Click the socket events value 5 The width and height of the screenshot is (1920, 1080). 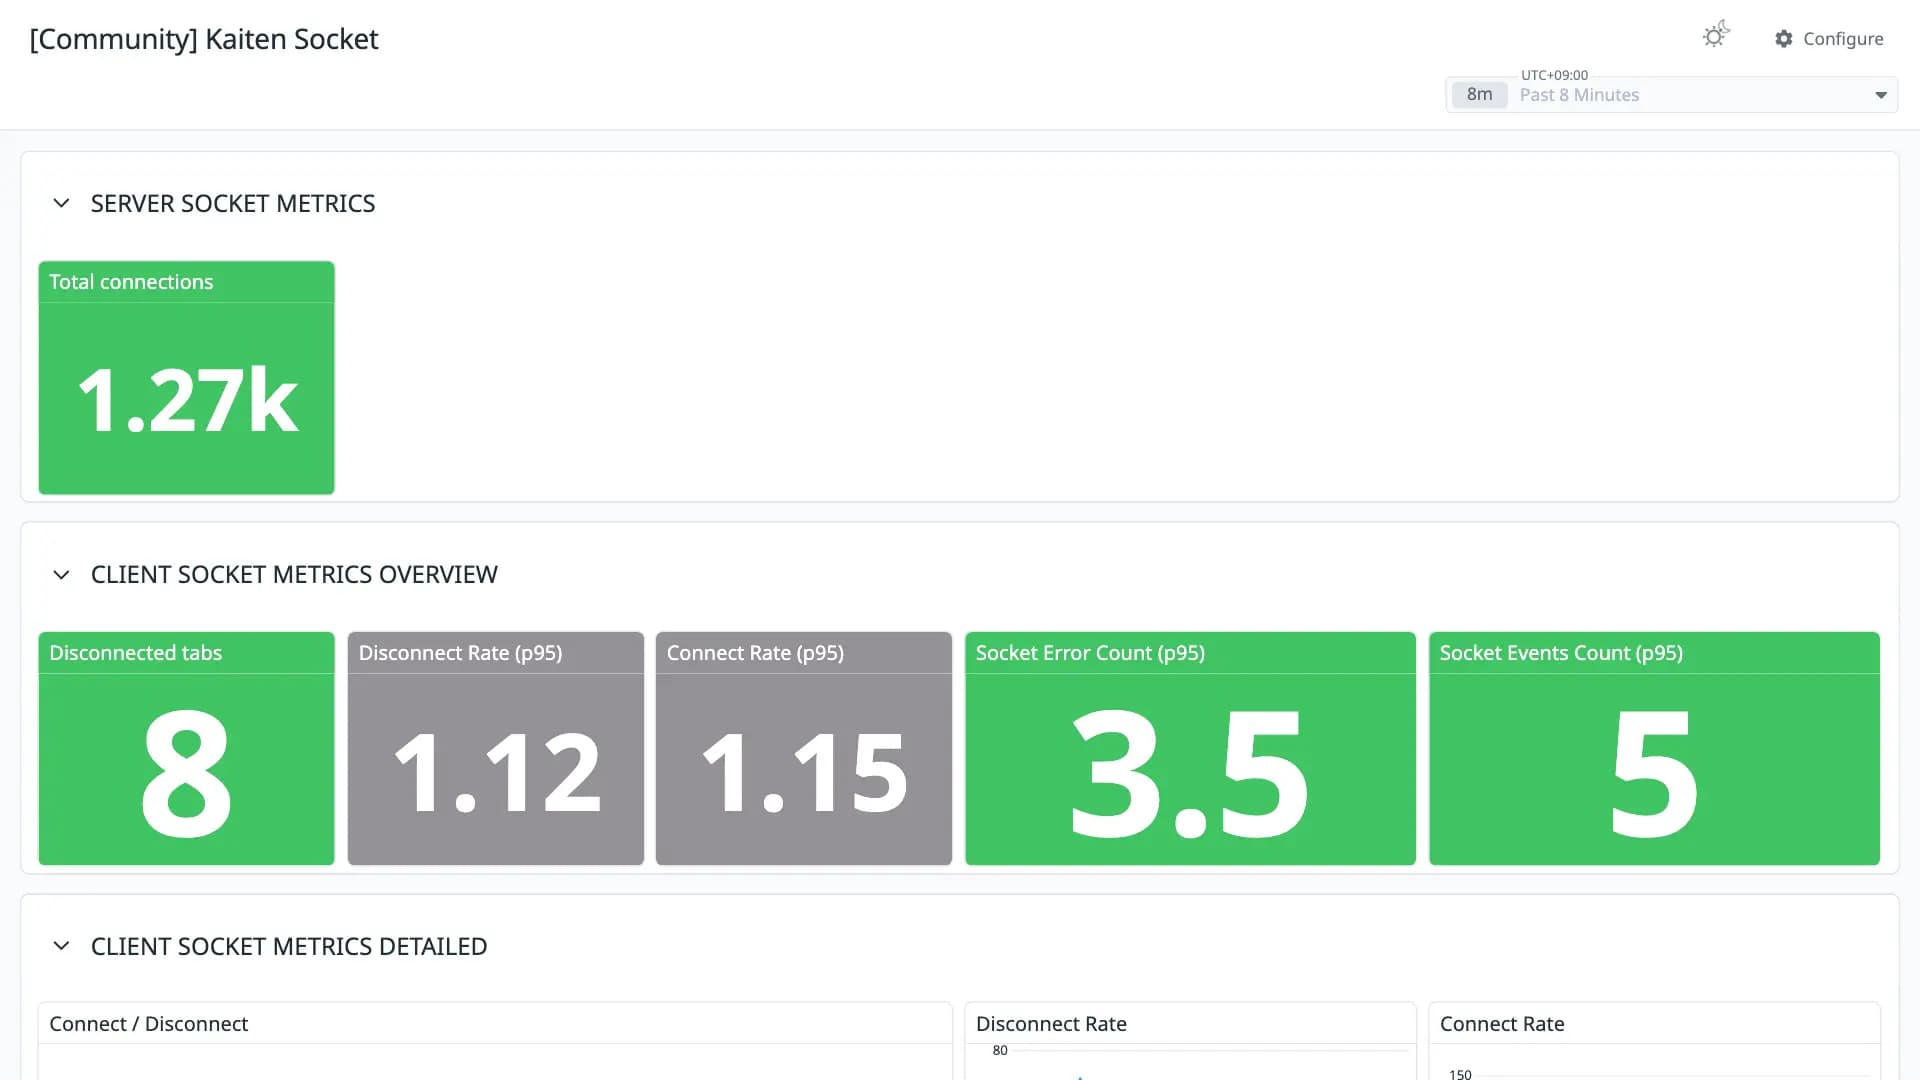point(1654,774)
